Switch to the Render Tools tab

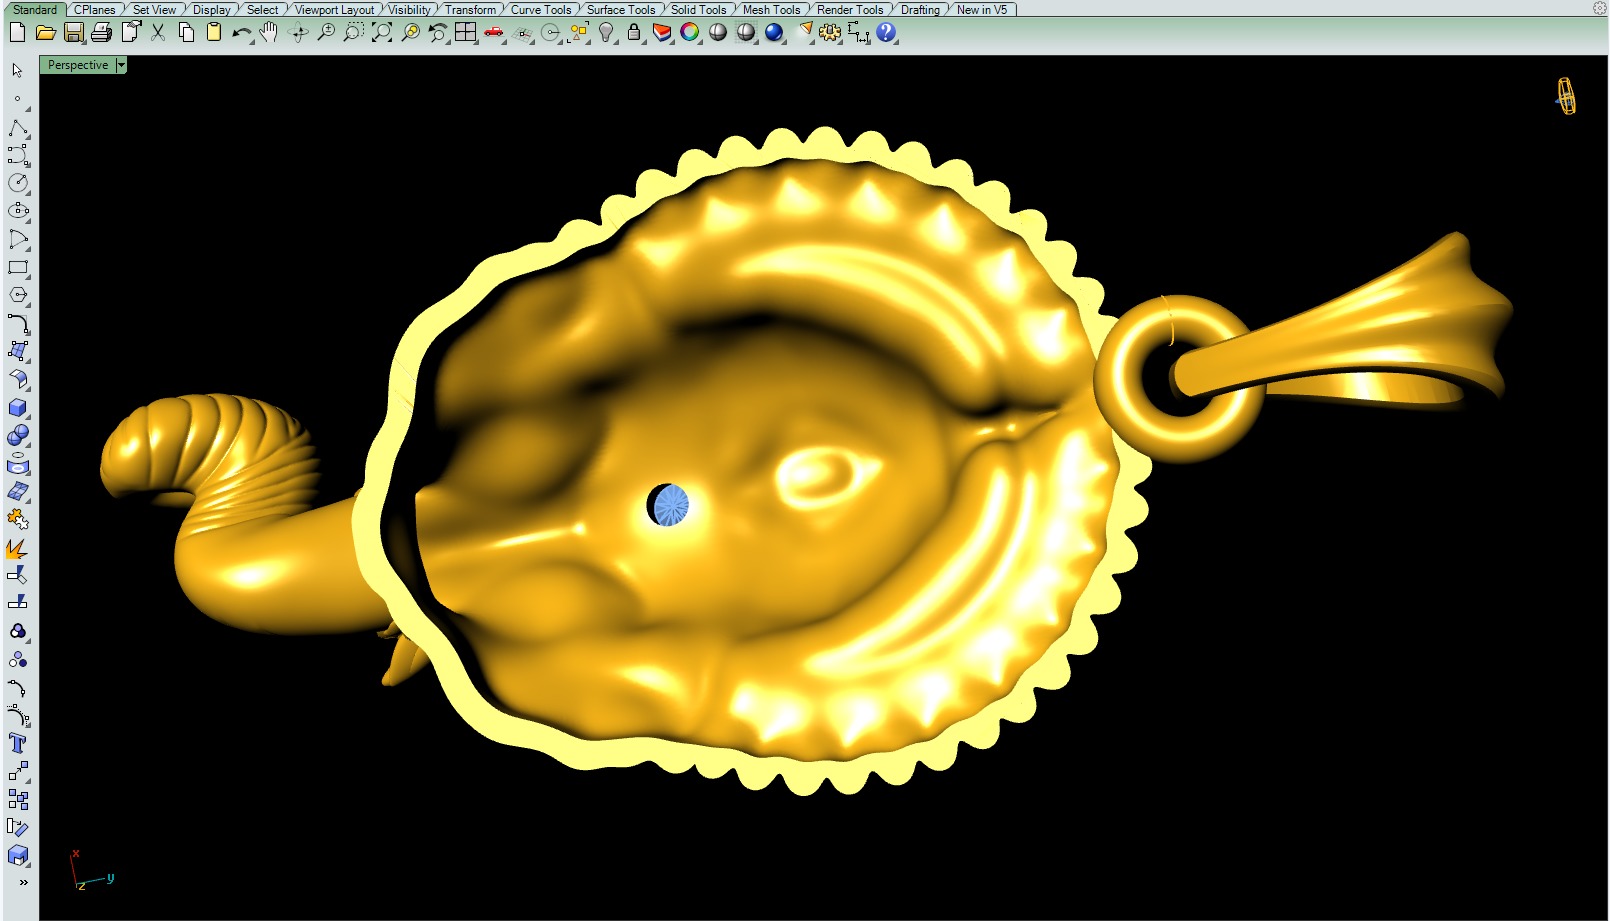point(850,9)
